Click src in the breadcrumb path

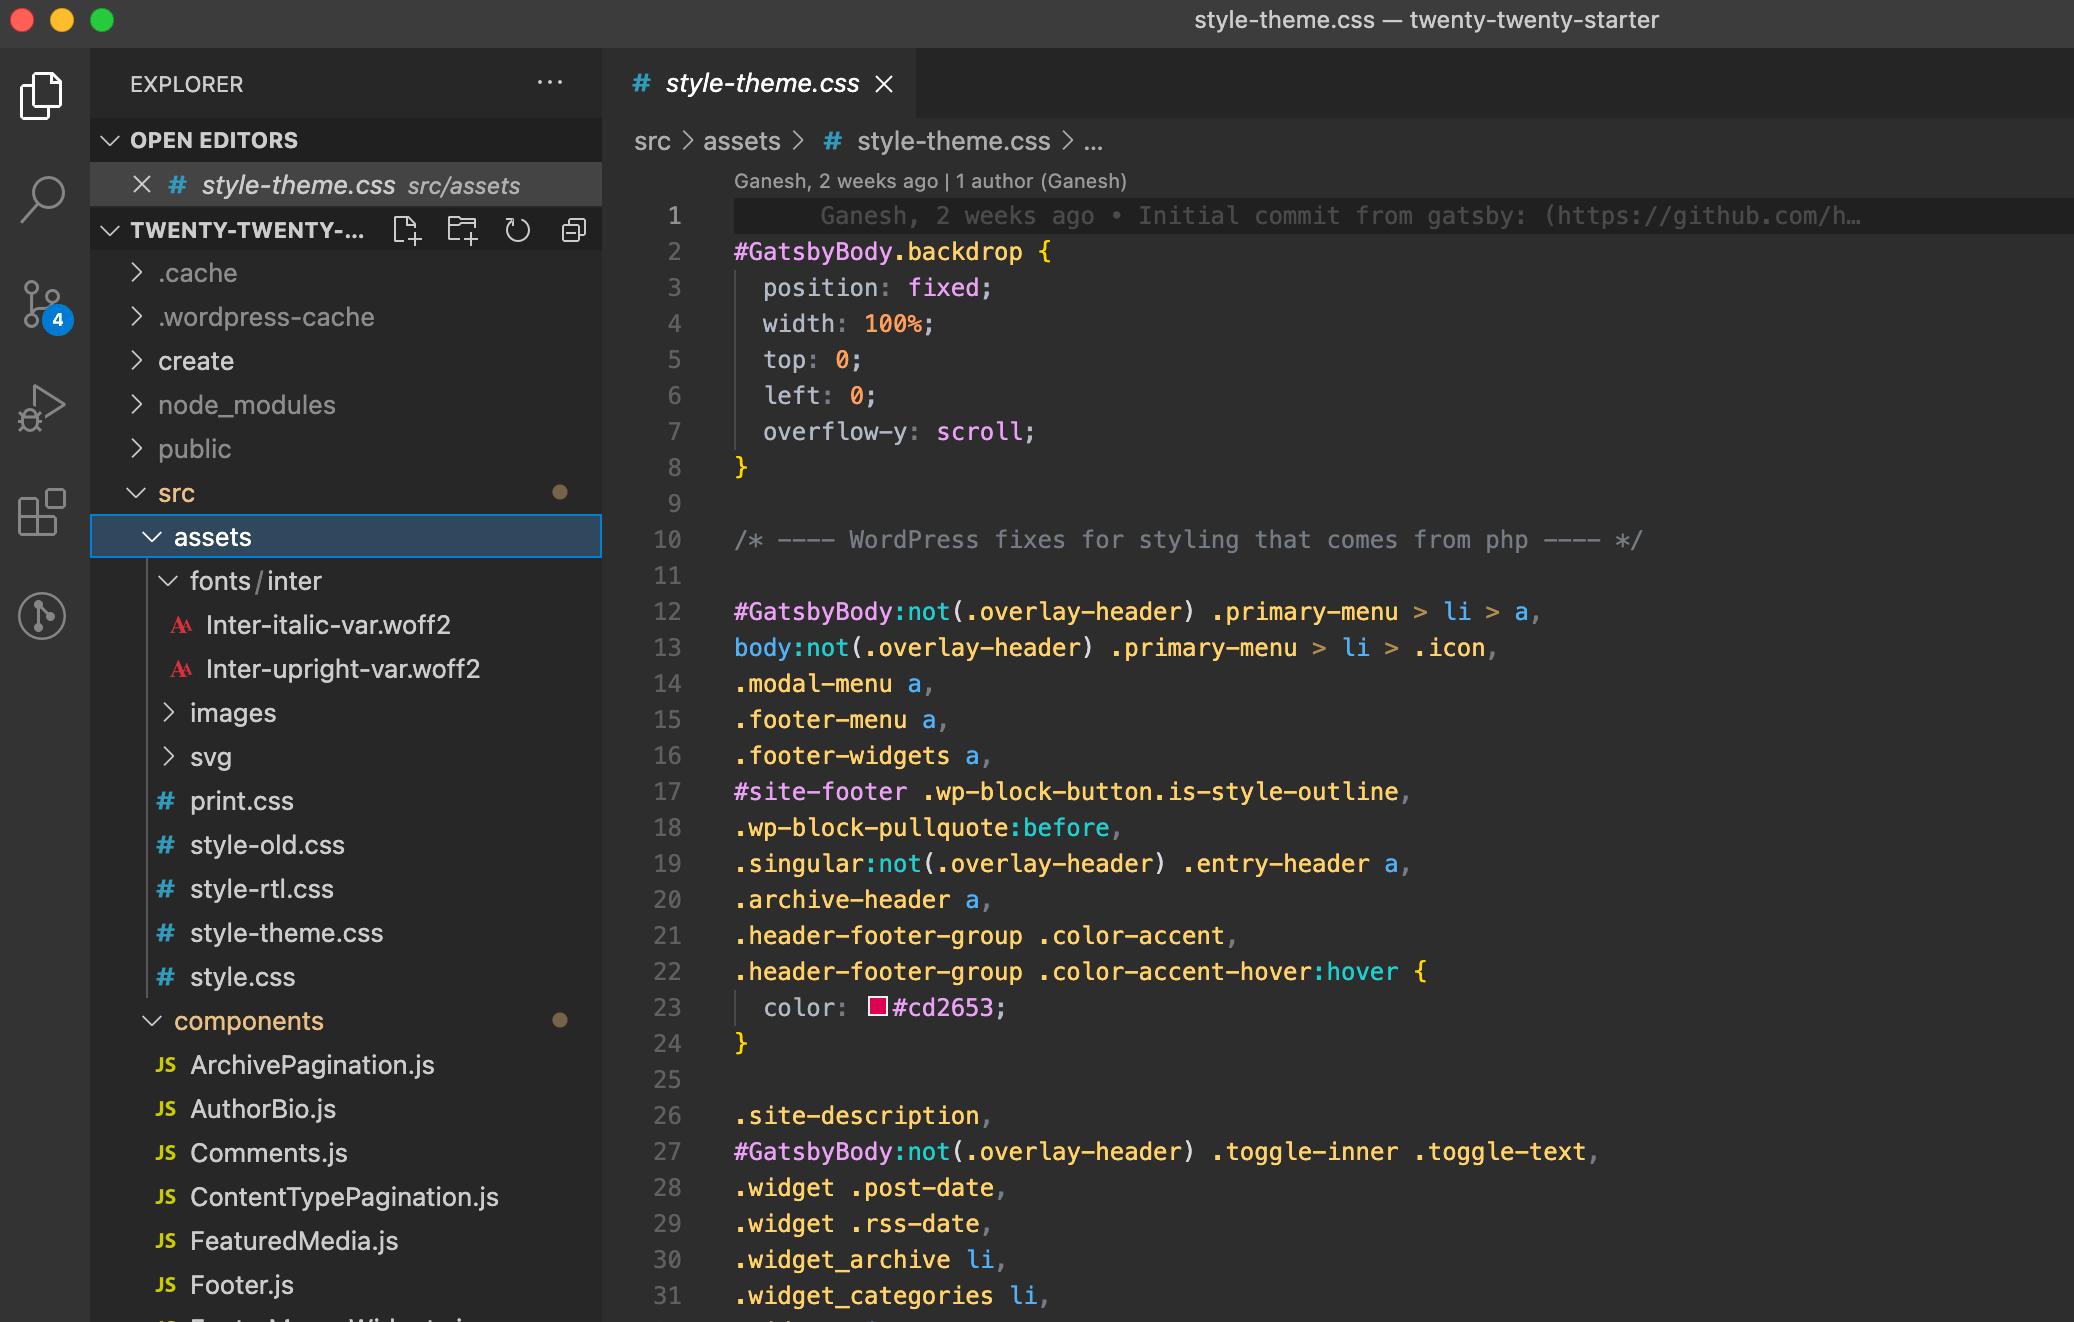[652, 141]
